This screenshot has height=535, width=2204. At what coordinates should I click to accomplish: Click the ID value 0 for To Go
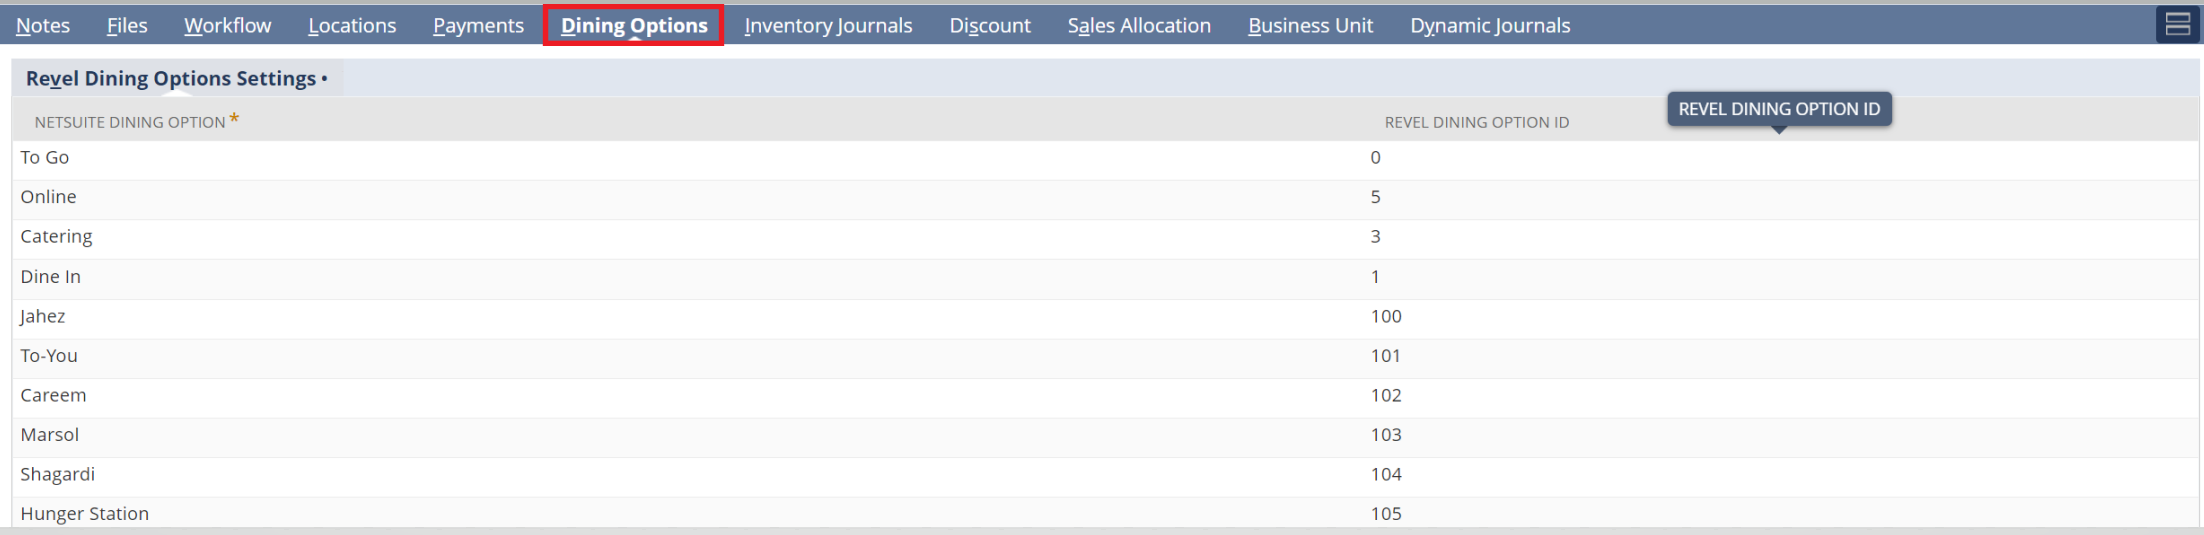point(1375,157)
